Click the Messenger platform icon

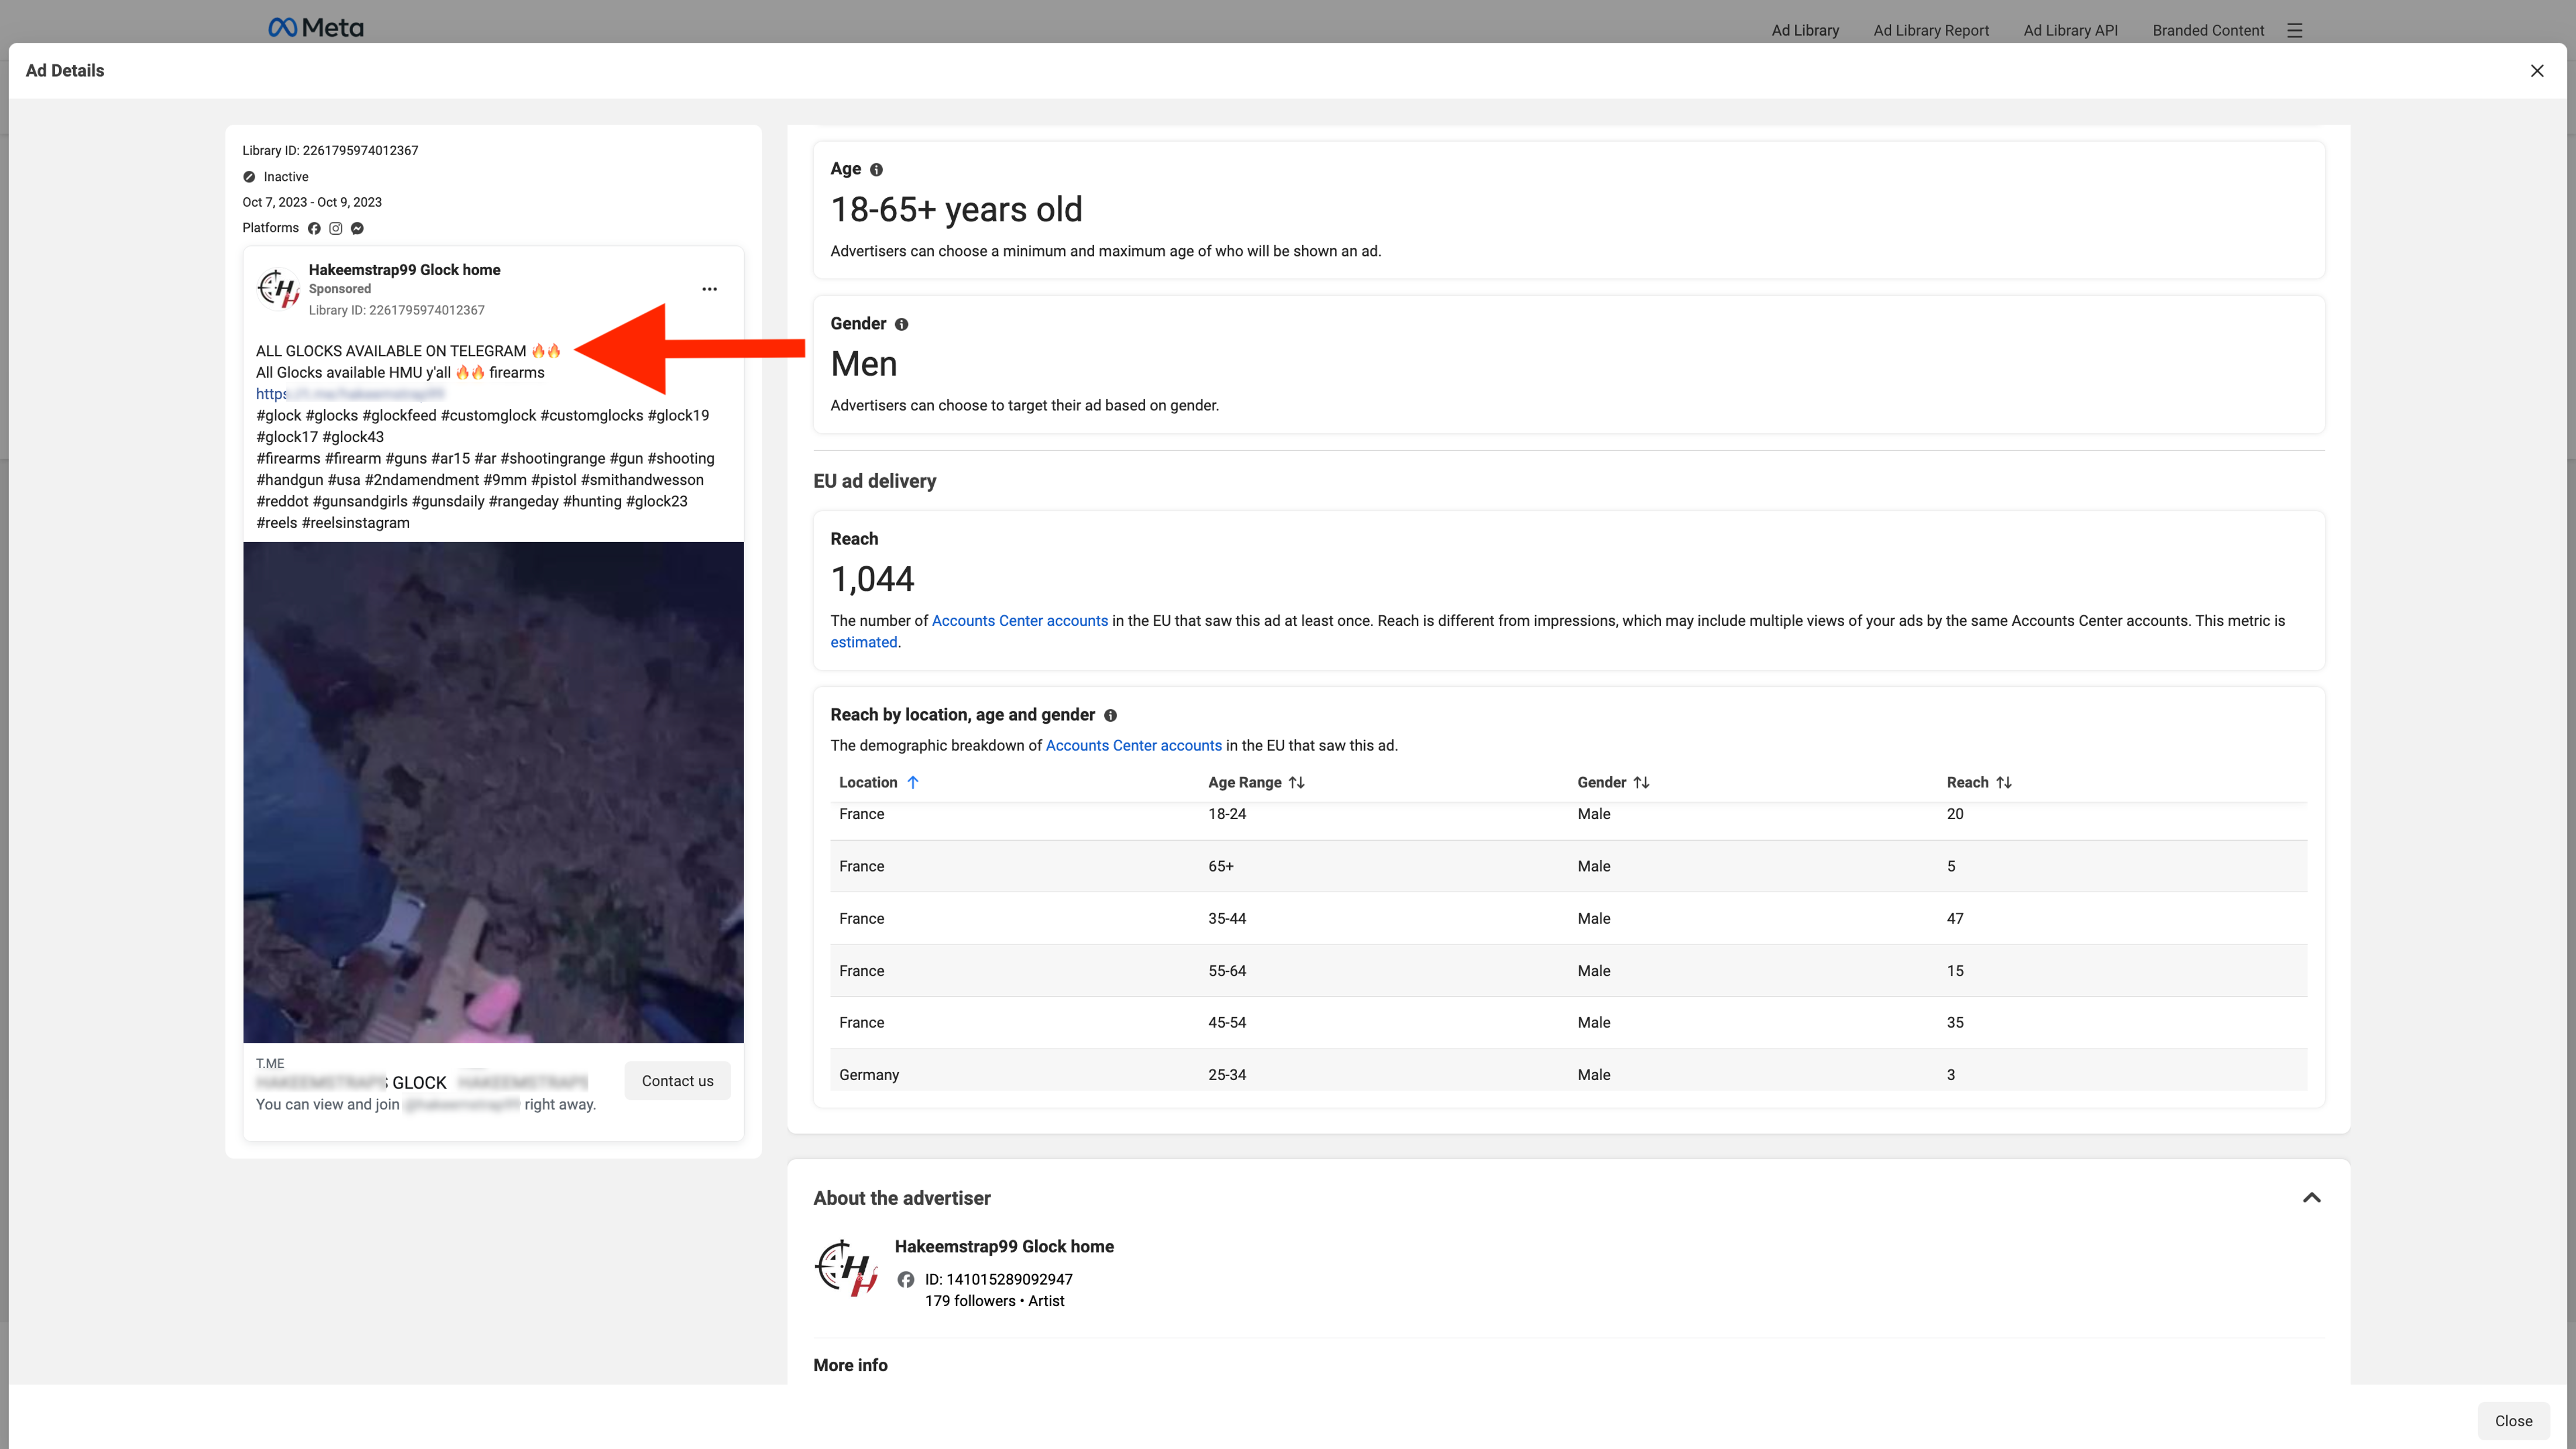click(357, 228)
